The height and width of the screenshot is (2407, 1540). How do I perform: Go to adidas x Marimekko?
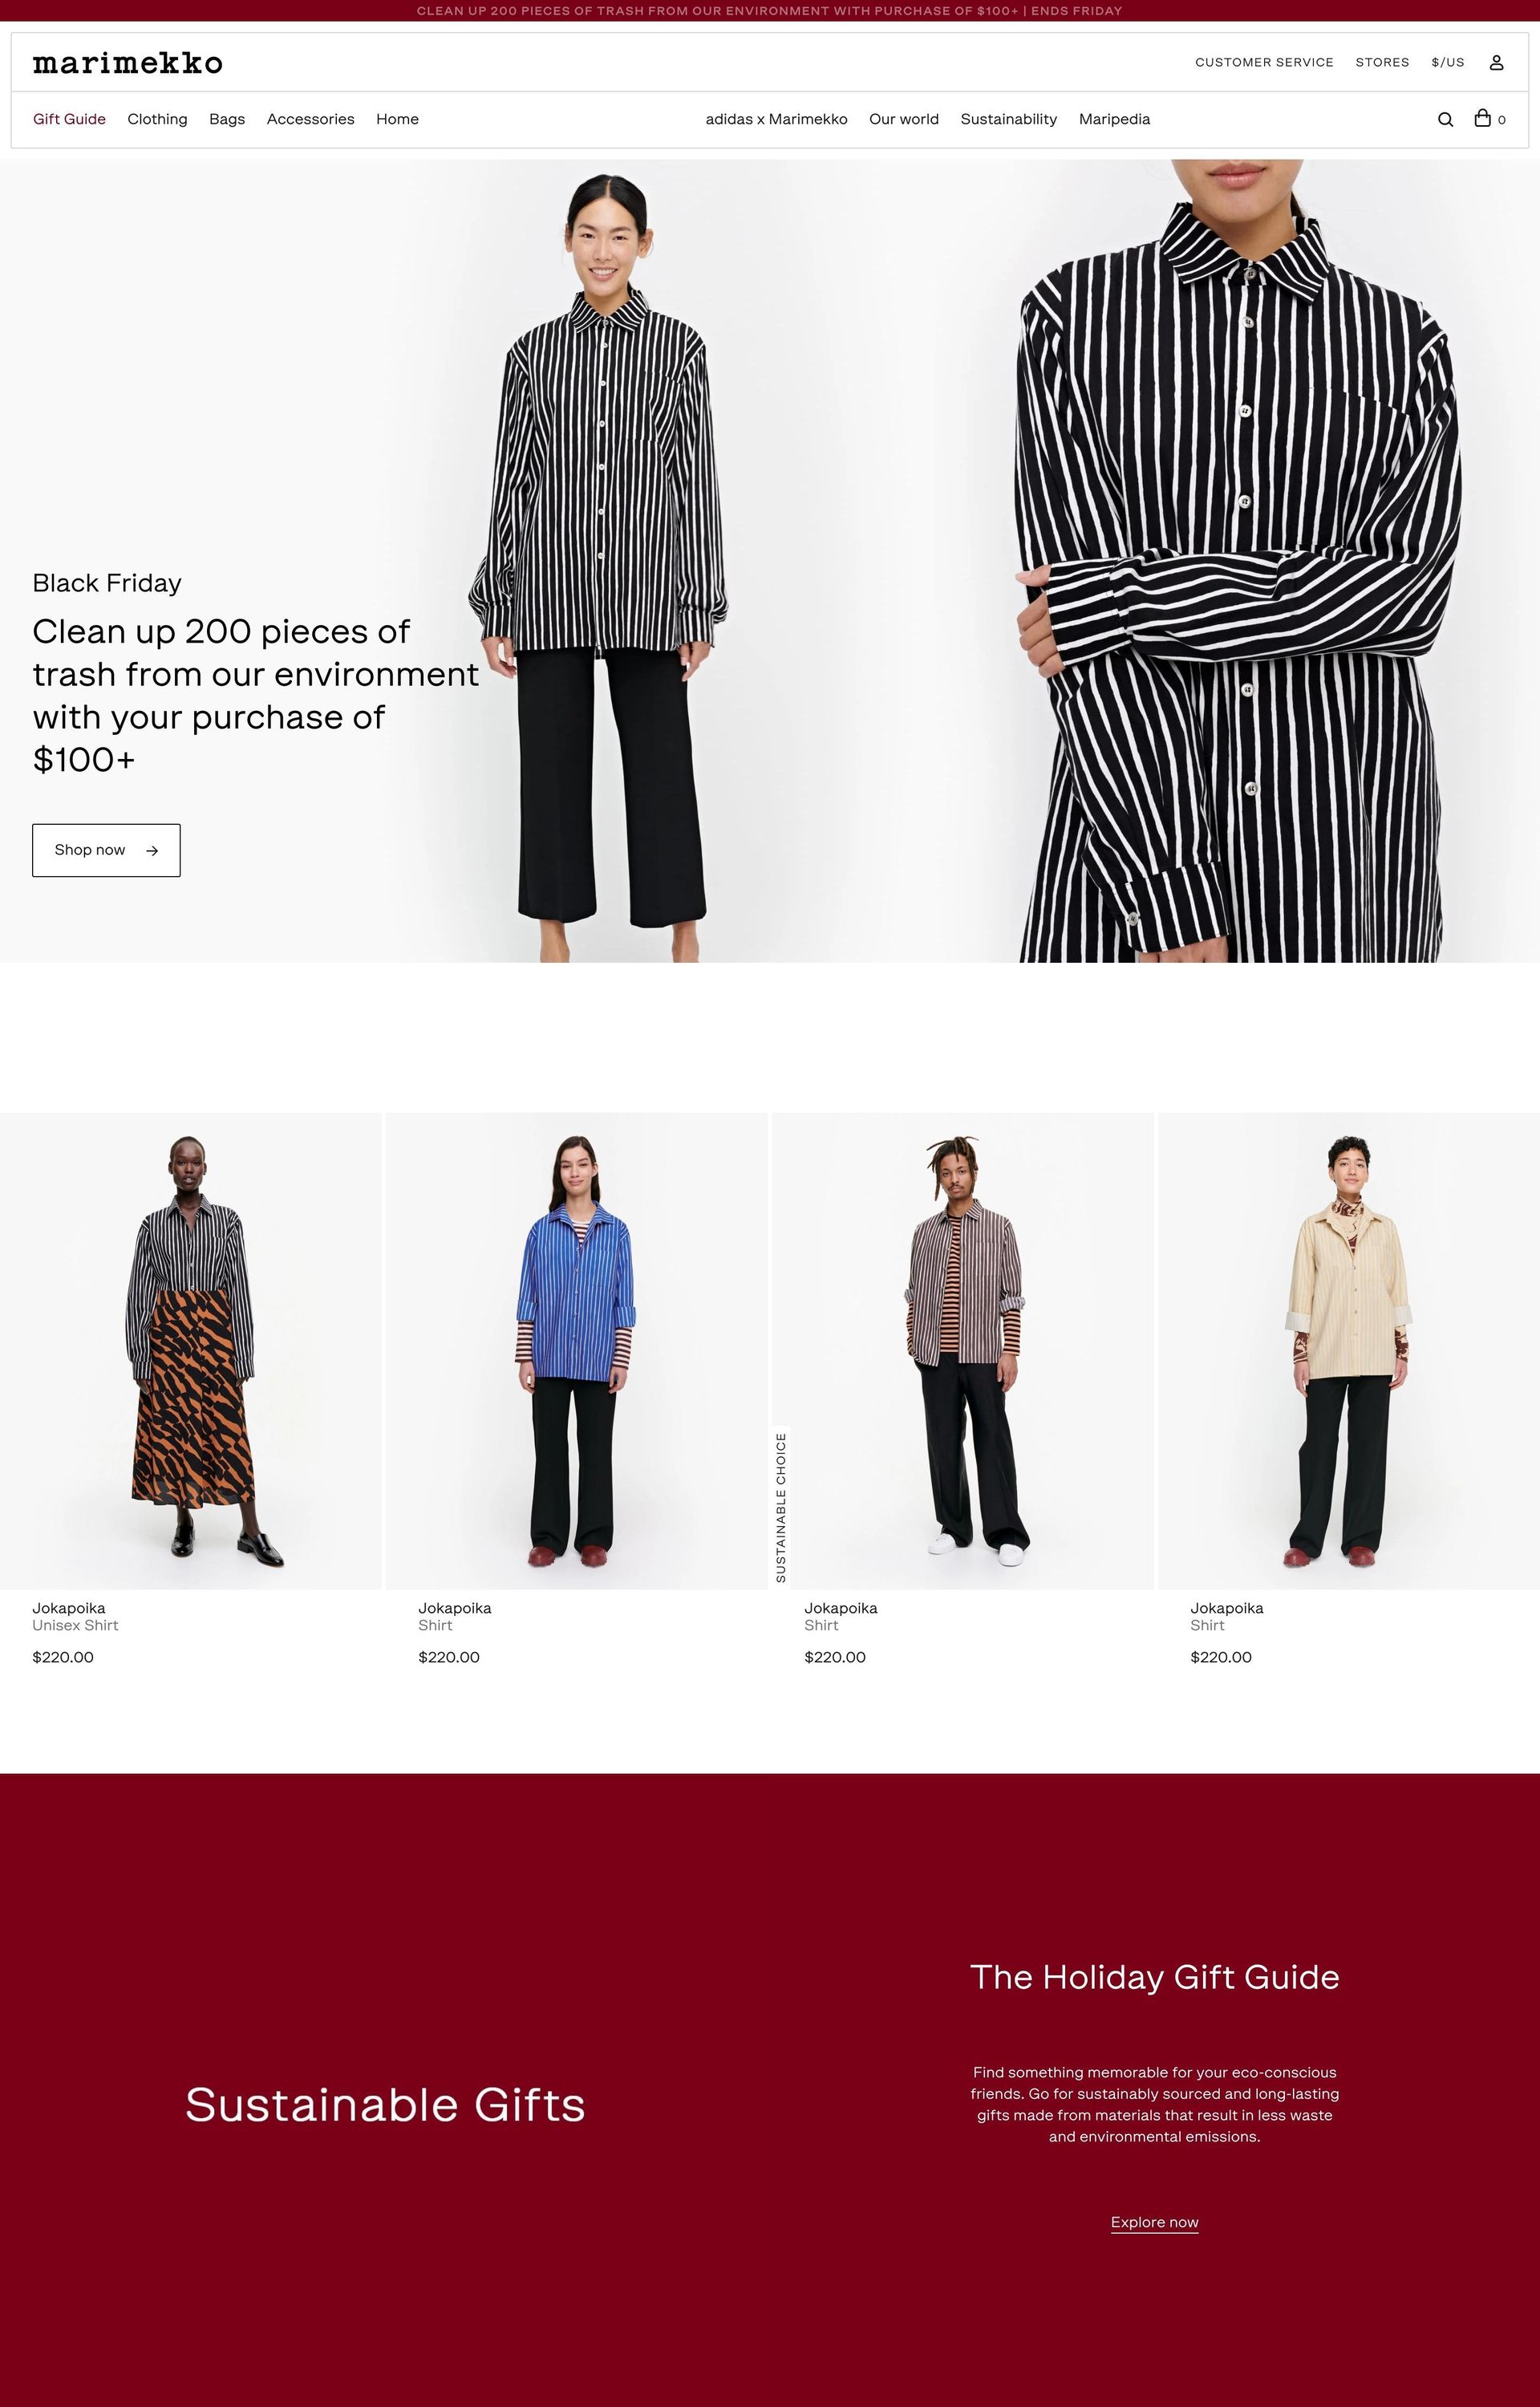pyautogui.click(x=776, y=119)
